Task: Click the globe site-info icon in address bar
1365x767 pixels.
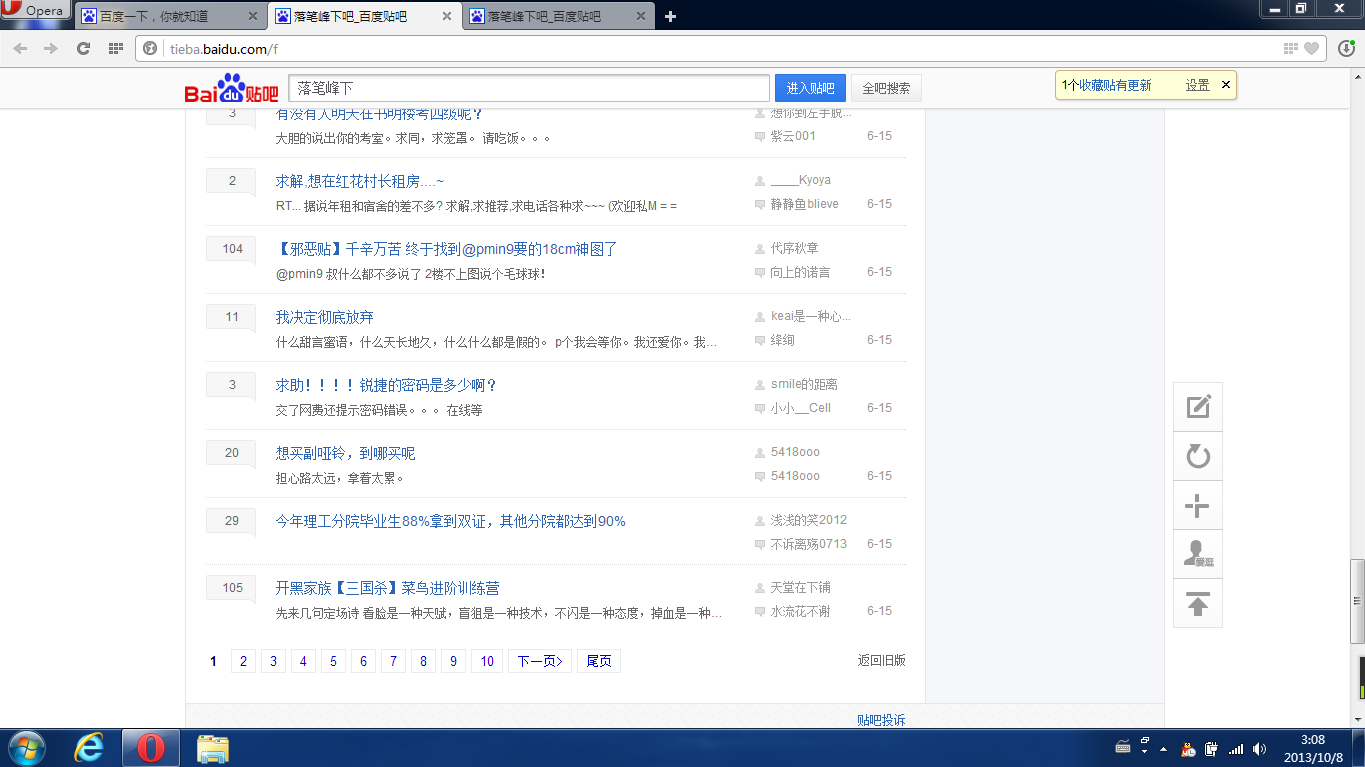Action: tap(150, 49)
